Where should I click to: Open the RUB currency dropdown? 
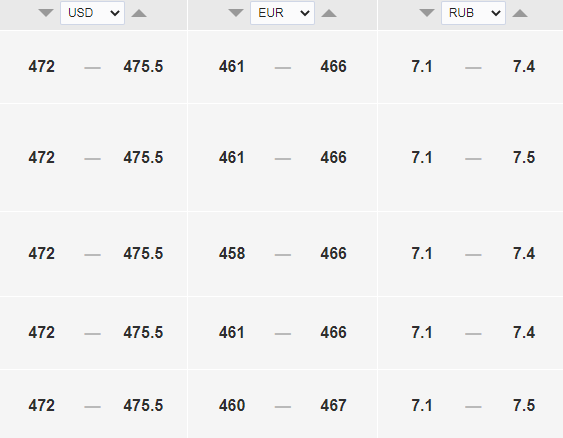[x=473, y=13]
